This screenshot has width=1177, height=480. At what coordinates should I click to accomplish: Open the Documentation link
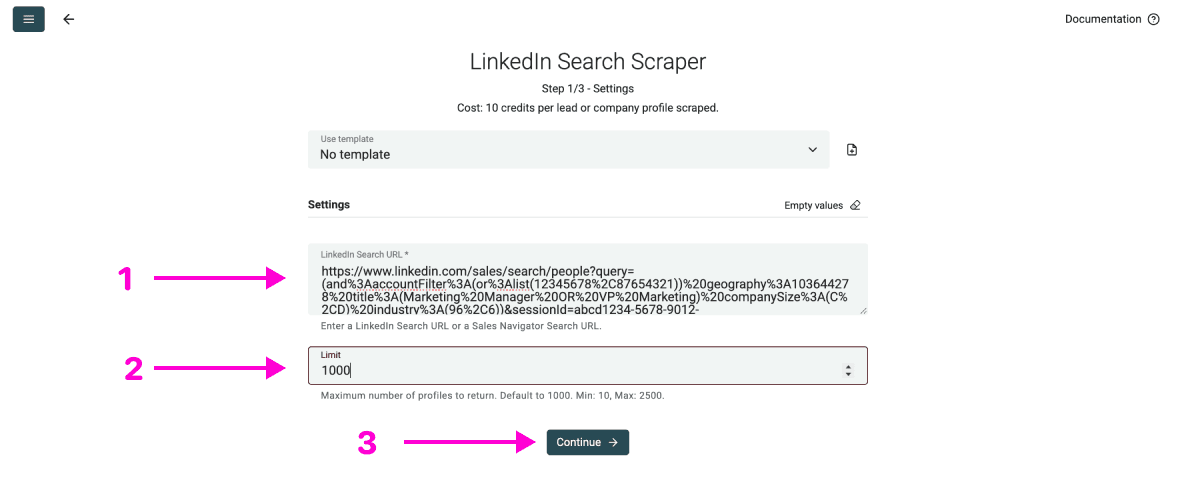coord(1103,19)
